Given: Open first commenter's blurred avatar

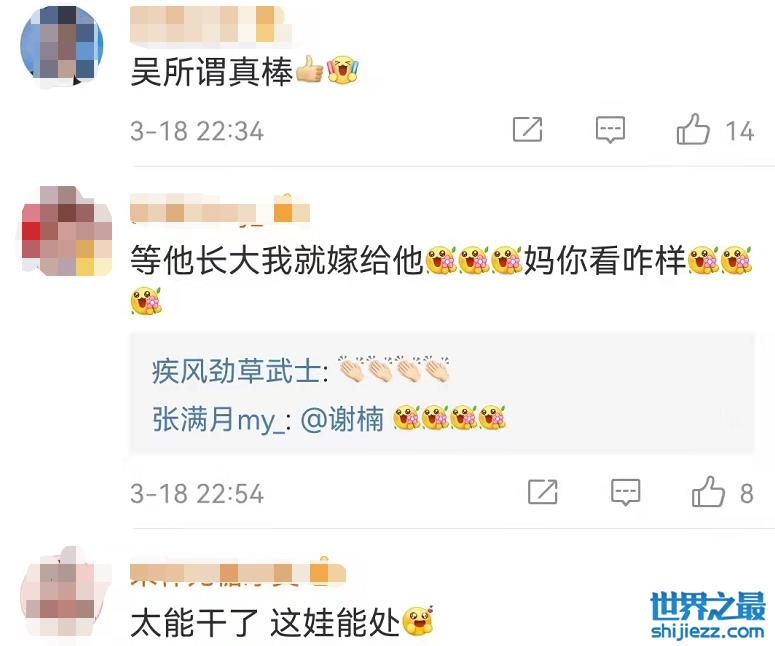Looking at the screenshot, I should pos(62,45).
